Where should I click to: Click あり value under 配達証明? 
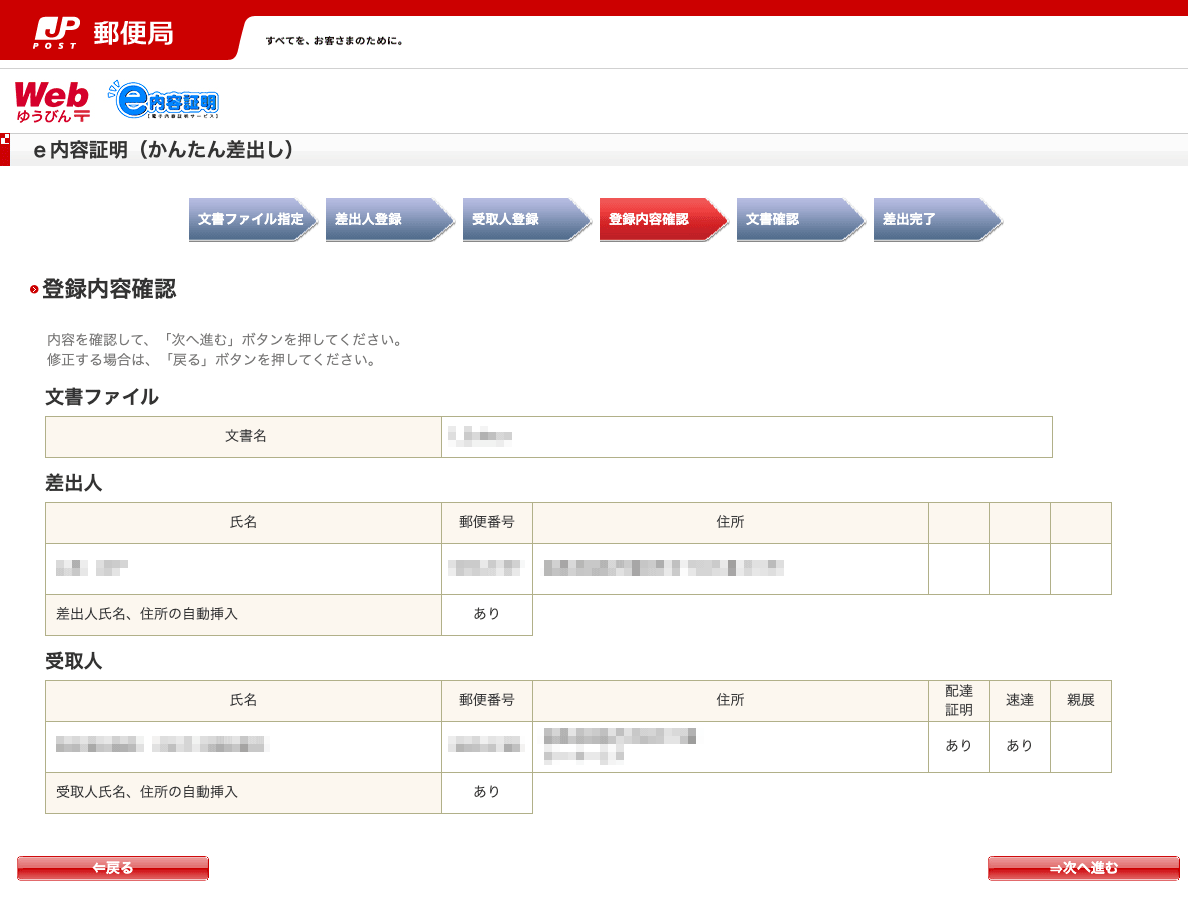coord(958,746)
